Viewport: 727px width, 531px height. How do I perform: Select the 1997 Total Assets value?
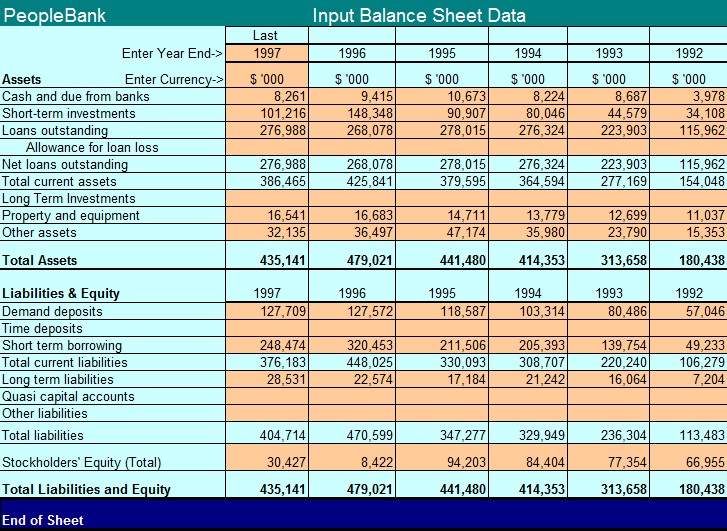click(x=265, y=261)
